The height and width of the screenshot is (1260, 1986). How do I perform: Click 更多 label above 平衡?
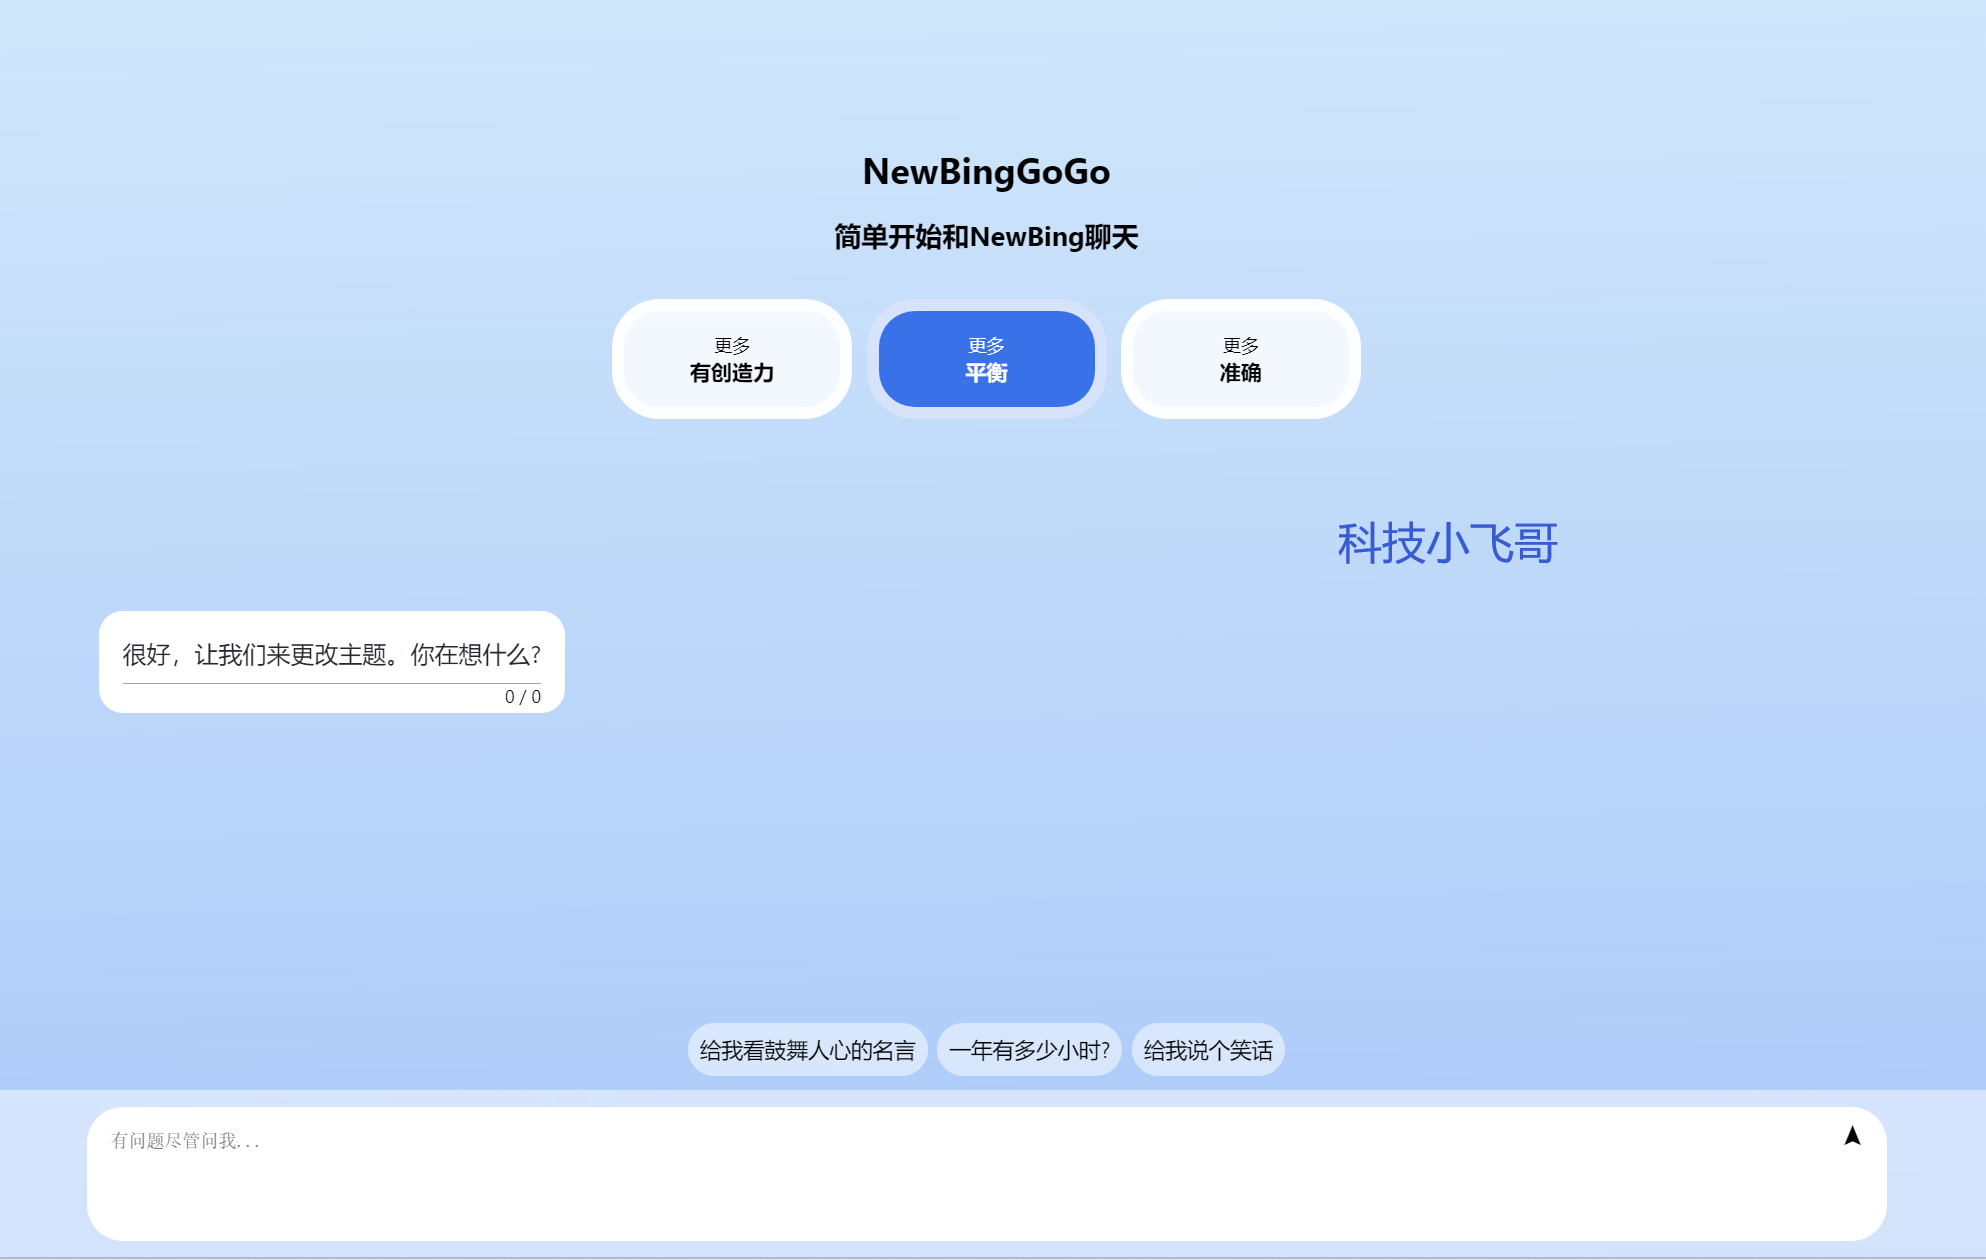tap(986, 345)
